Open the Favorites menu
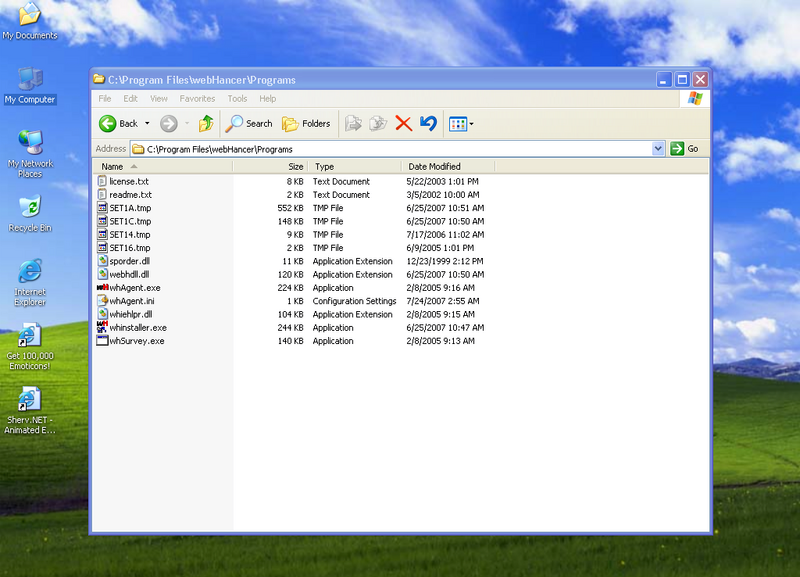 [197, 98]
